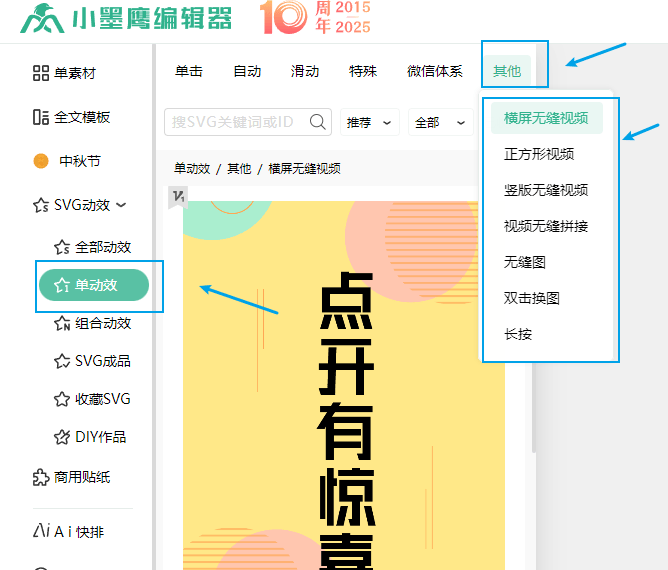The image size is (668, 570).
Task: Click the V1 badge on template preview
Action: click(177, 197)
